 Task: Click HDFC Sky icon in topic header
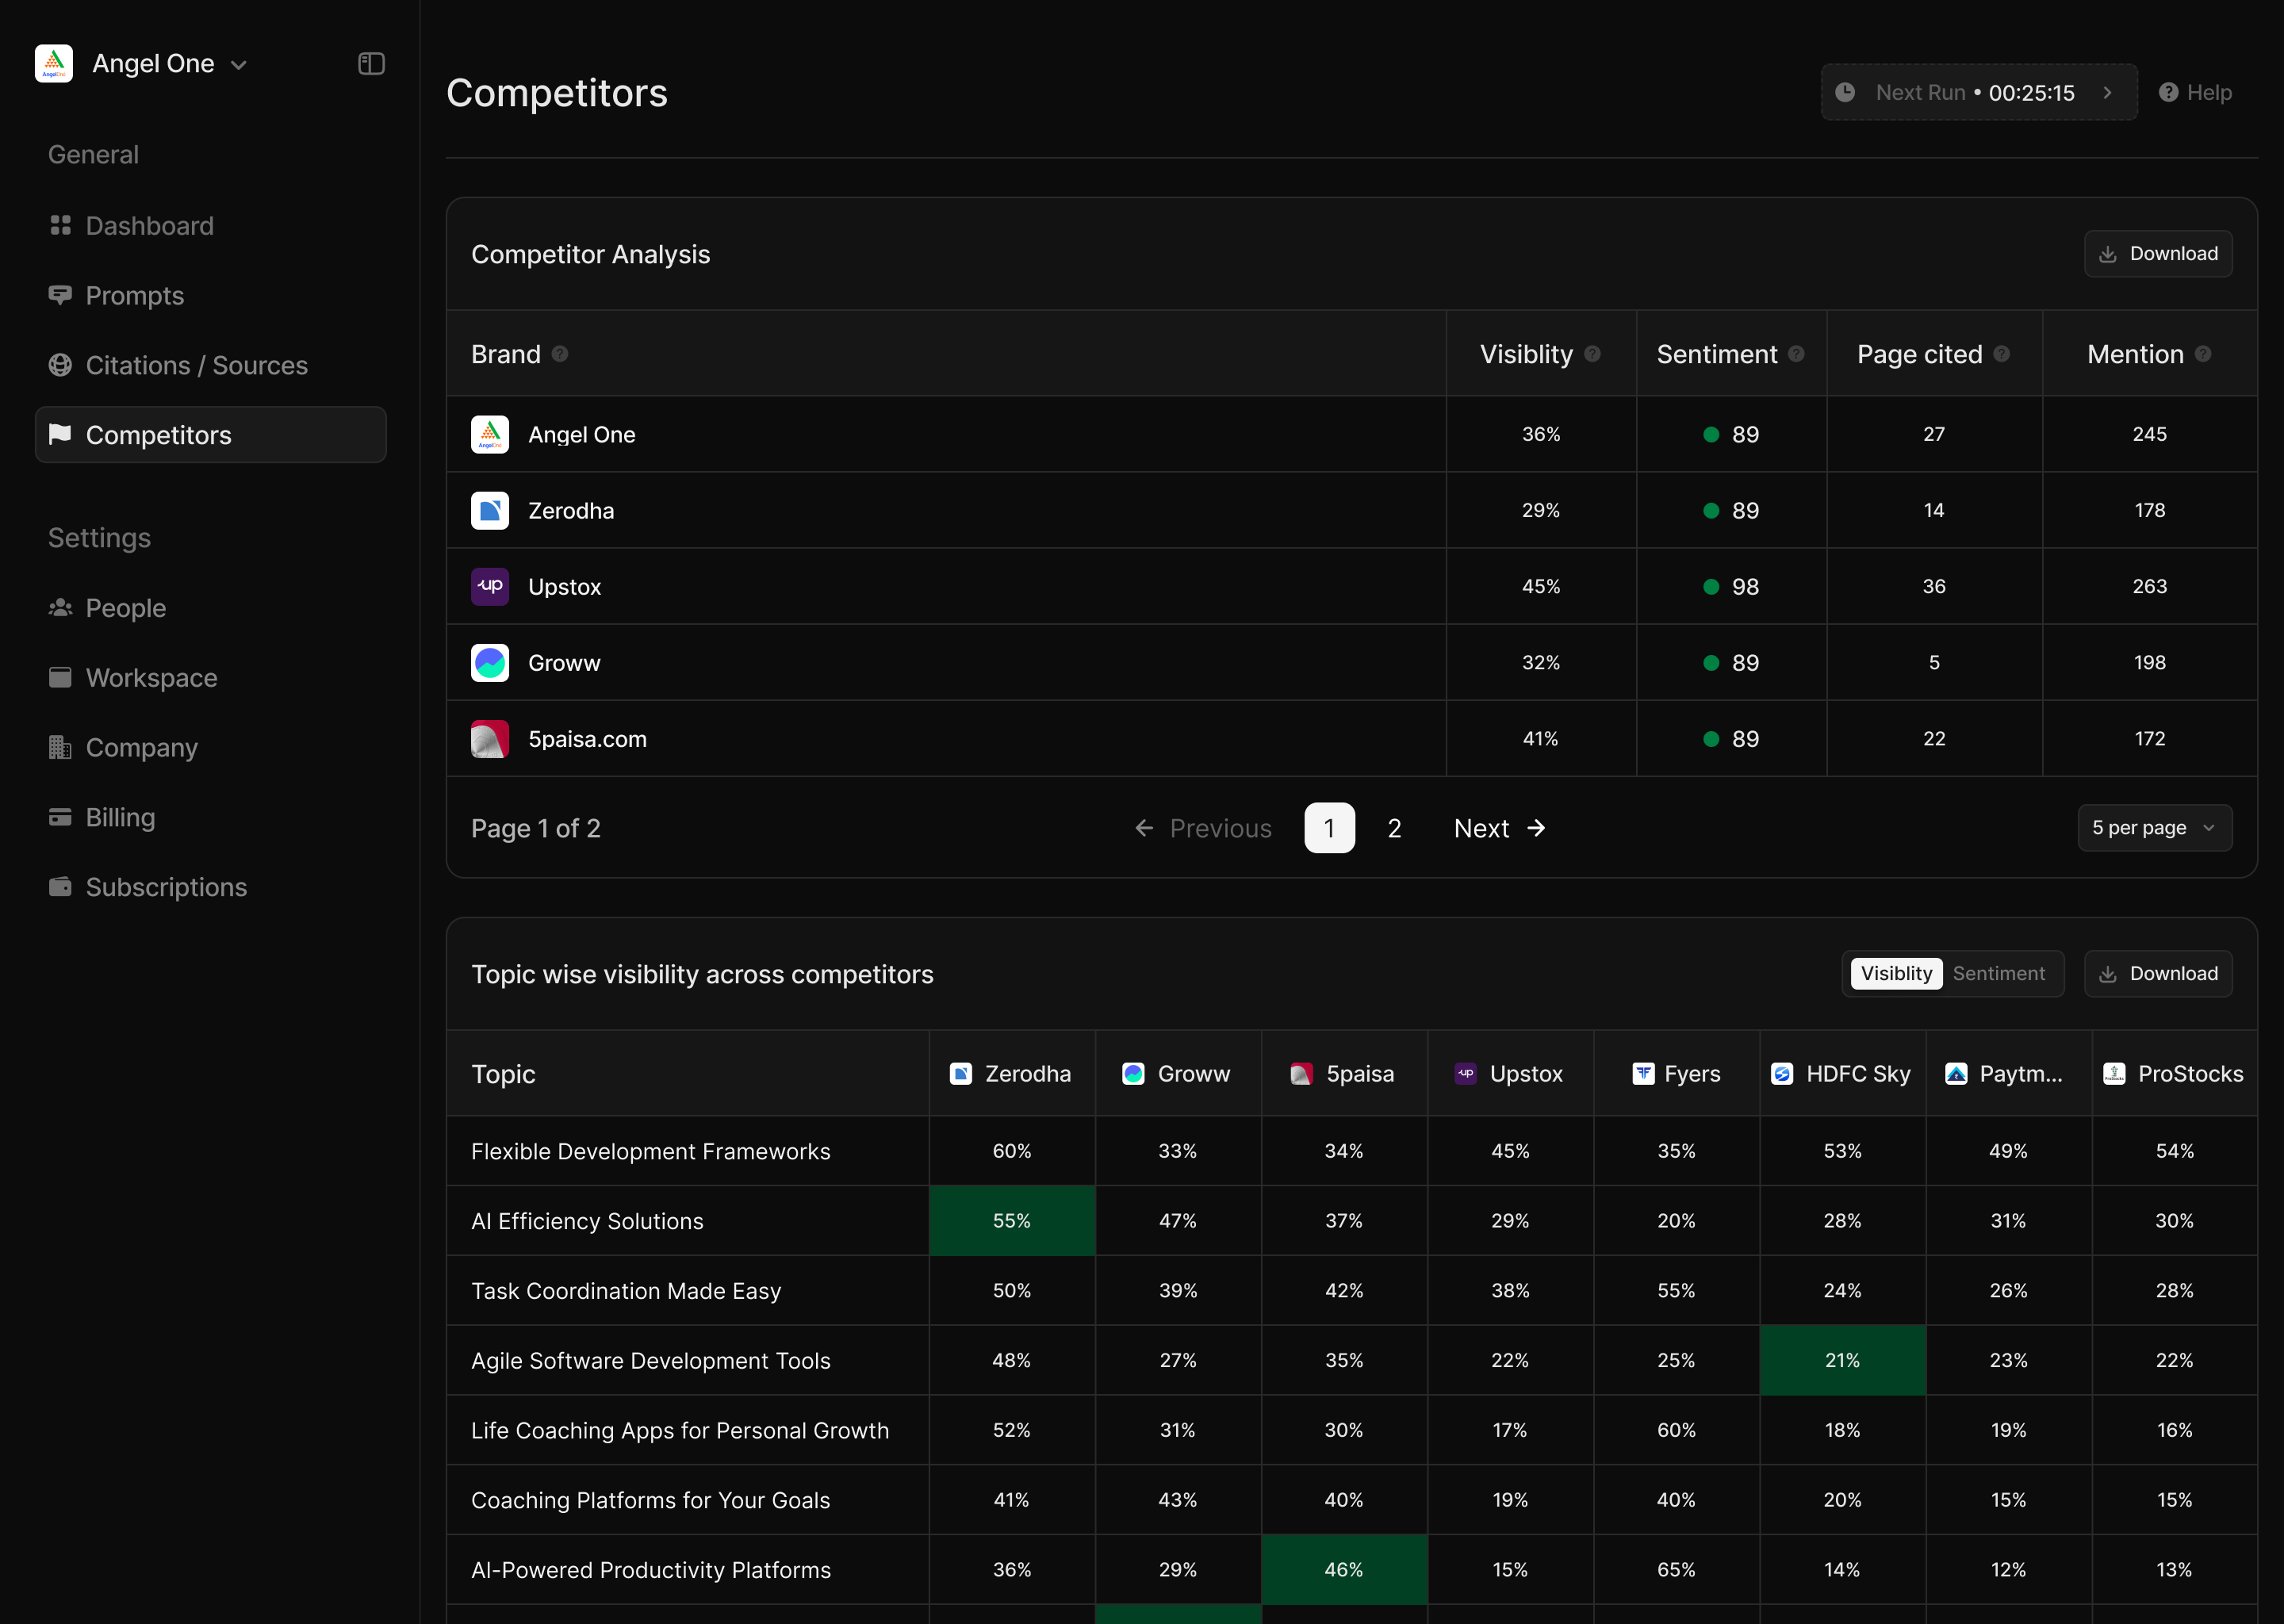[1782, 1074]
